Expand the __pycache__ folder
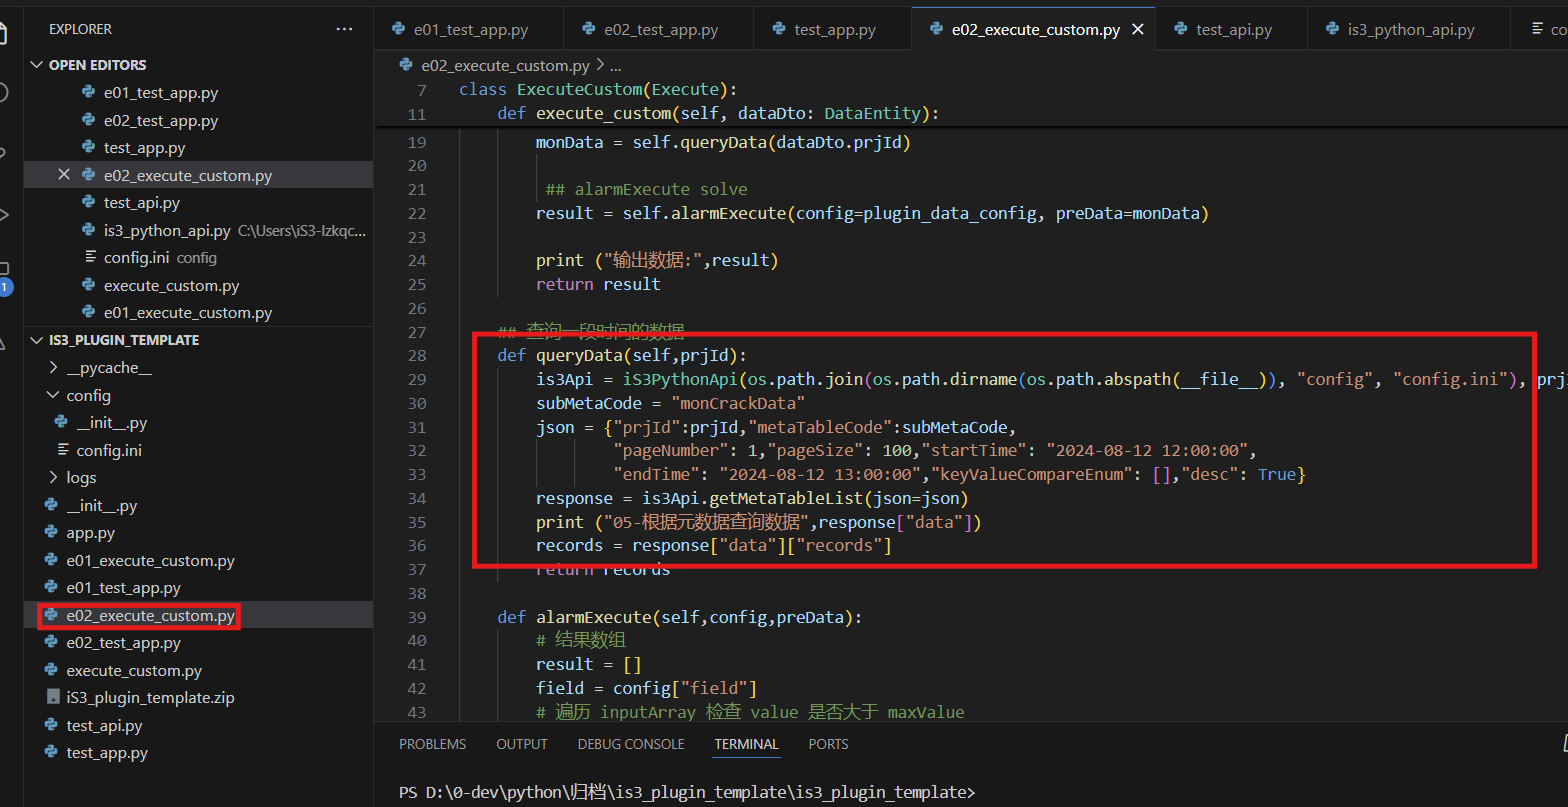 (x=54, y=368)
